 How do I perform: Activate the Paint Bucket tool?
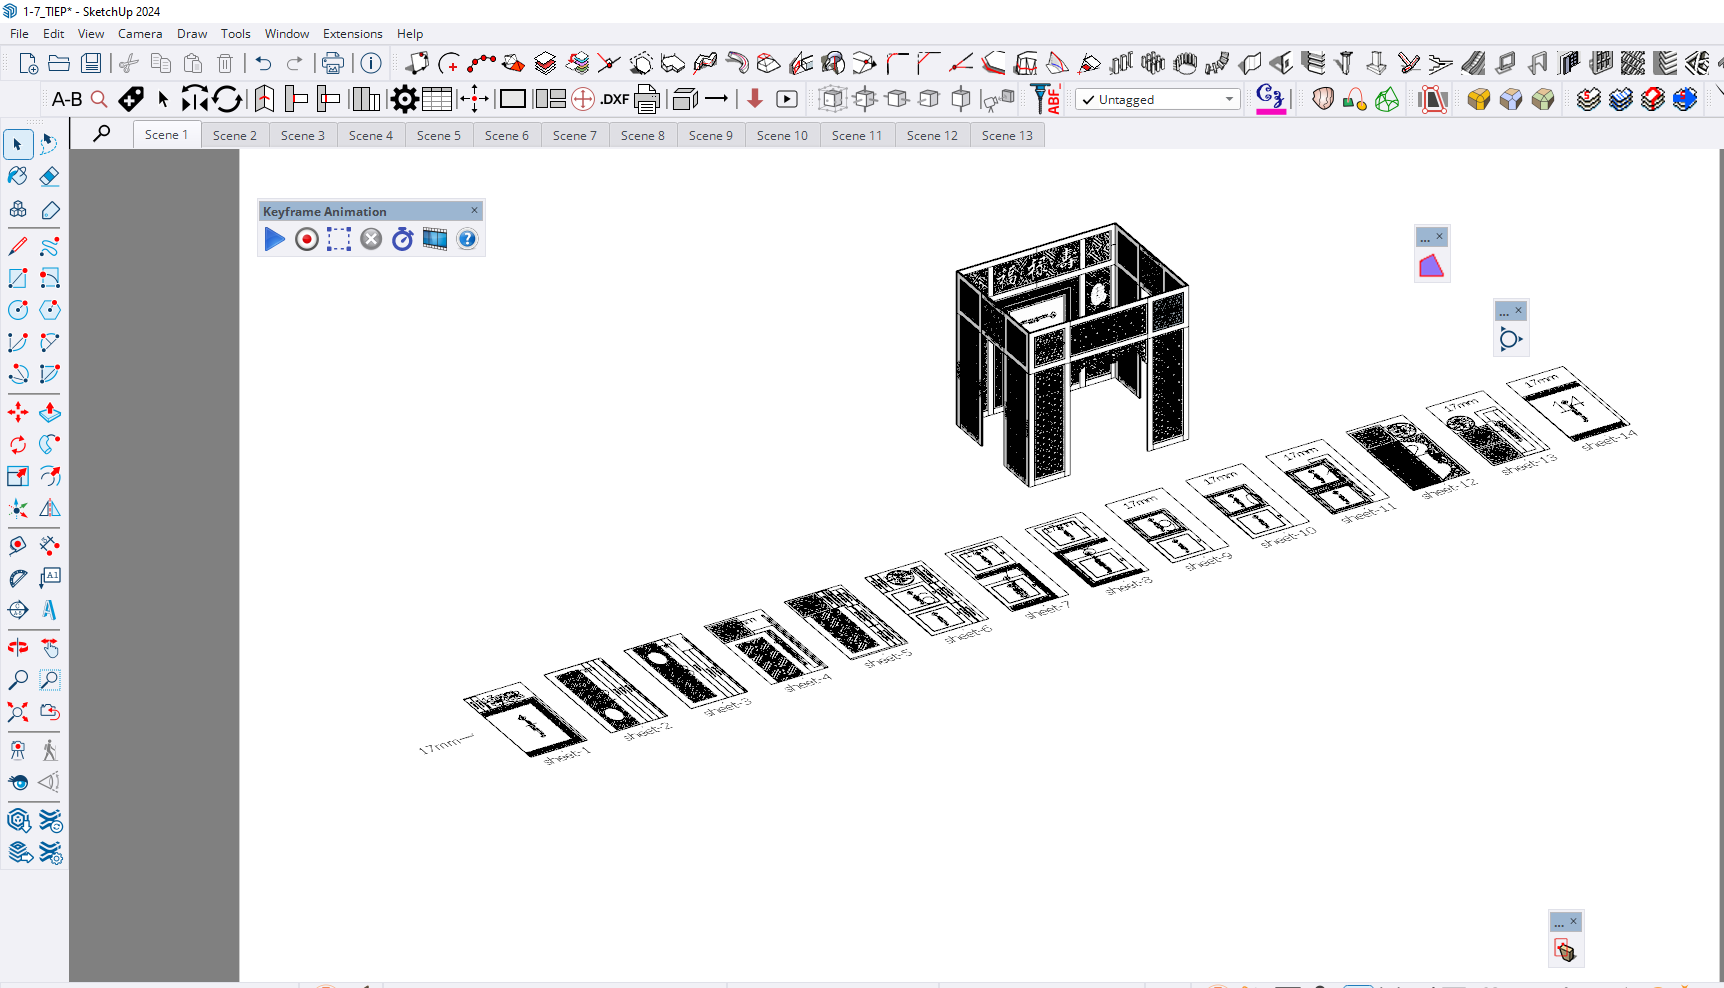18,177
